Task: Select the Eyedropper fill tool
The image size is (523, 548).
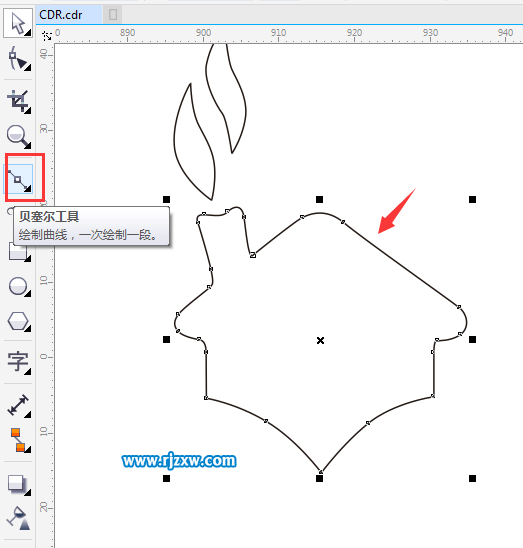Action: pos(18,518)
